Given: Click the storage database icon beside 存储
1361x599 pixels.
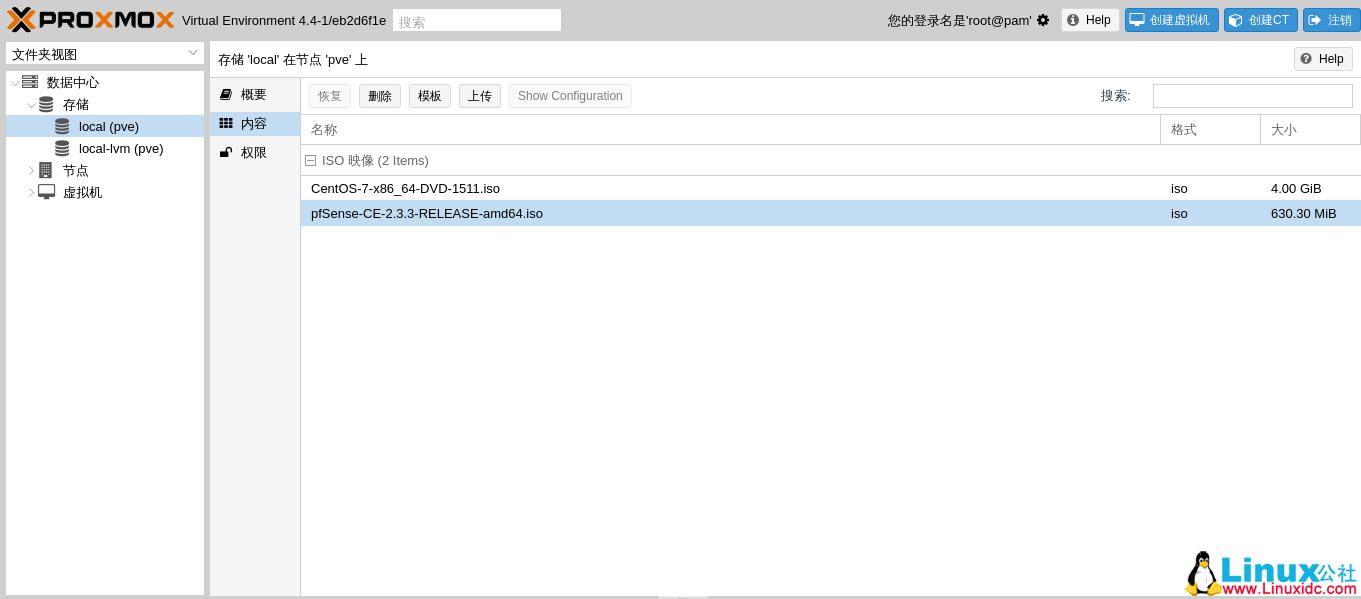Looking at the screenshot, I should point(46,104).
